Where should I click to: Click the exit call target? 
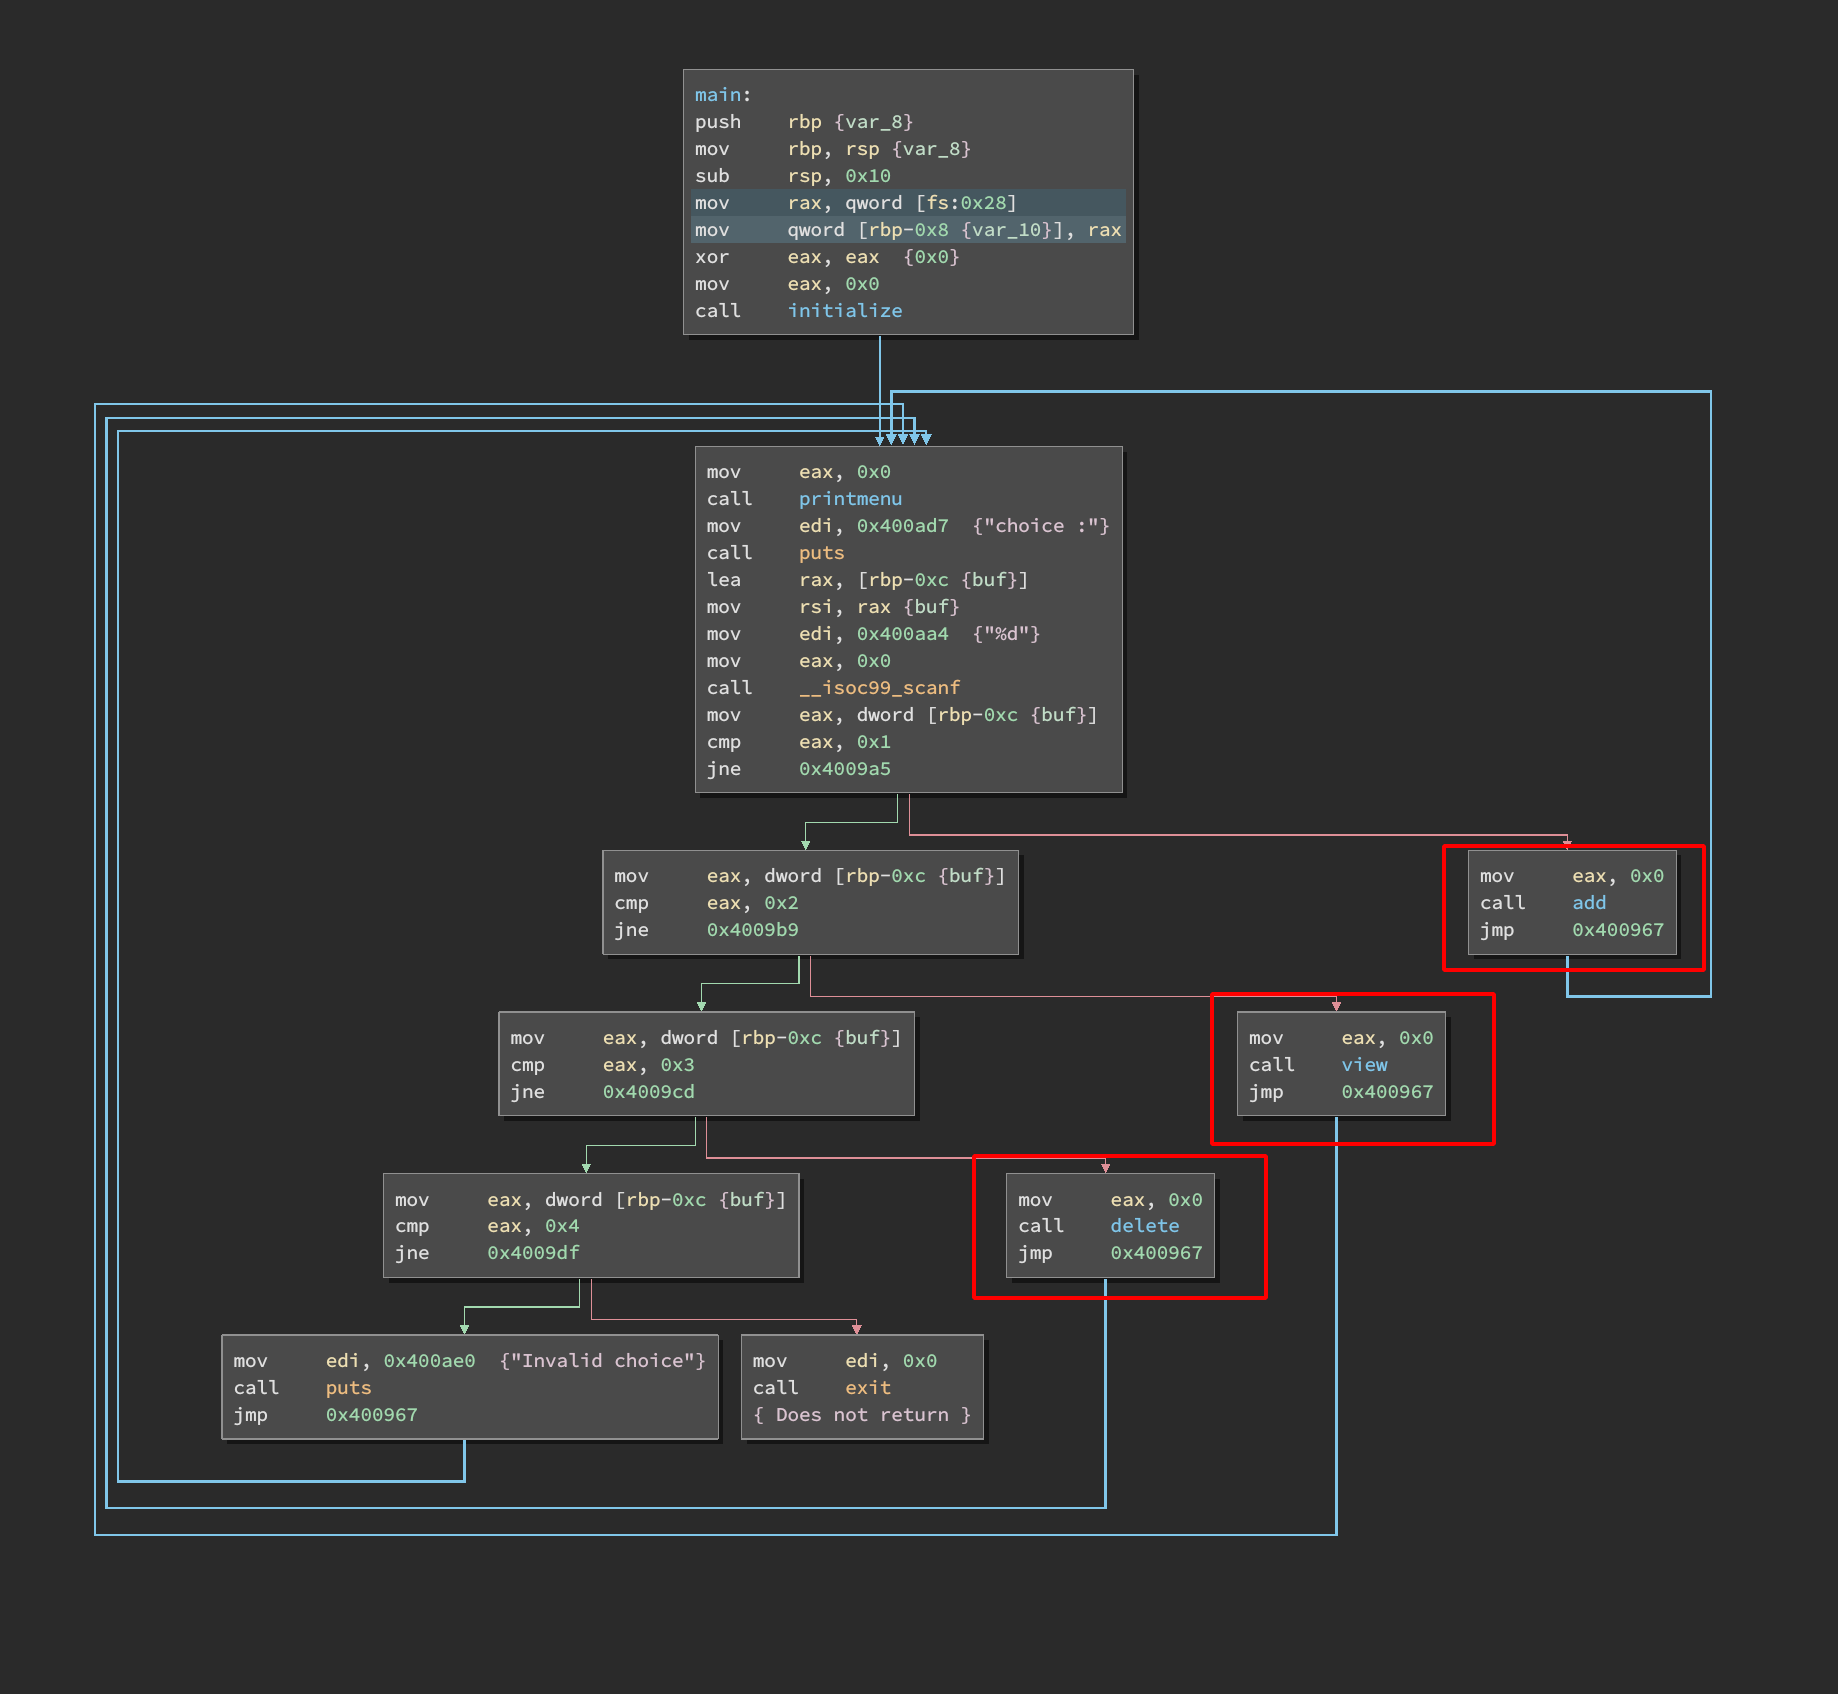867,1388
